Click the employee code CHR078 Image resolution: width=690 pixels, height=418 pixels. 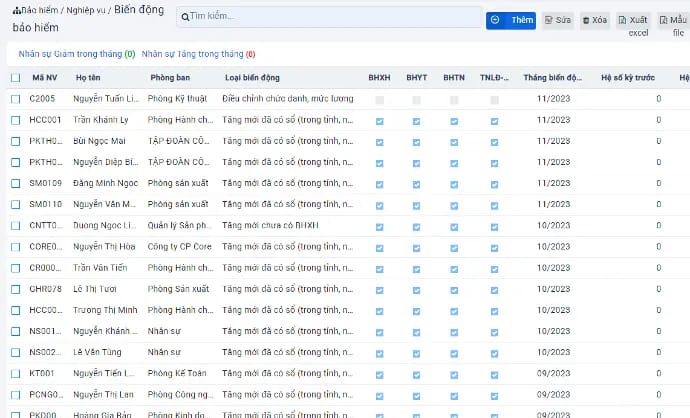pyautogui.click(x=45, y=289)
